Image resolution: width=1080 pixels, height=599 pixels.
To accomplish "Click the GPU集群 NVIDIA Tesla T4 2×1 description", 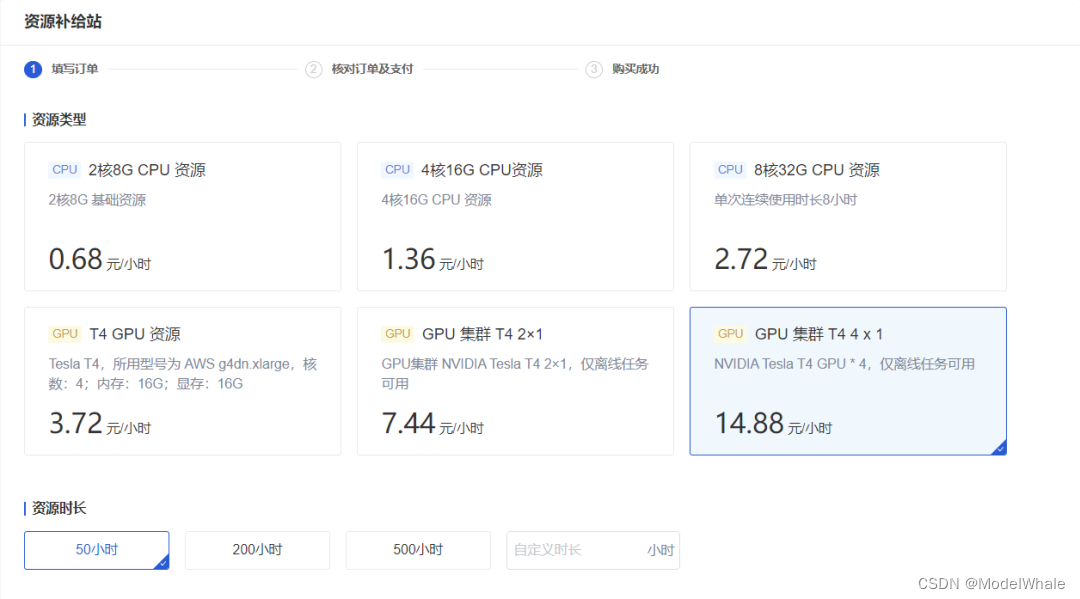I will 515,374.
